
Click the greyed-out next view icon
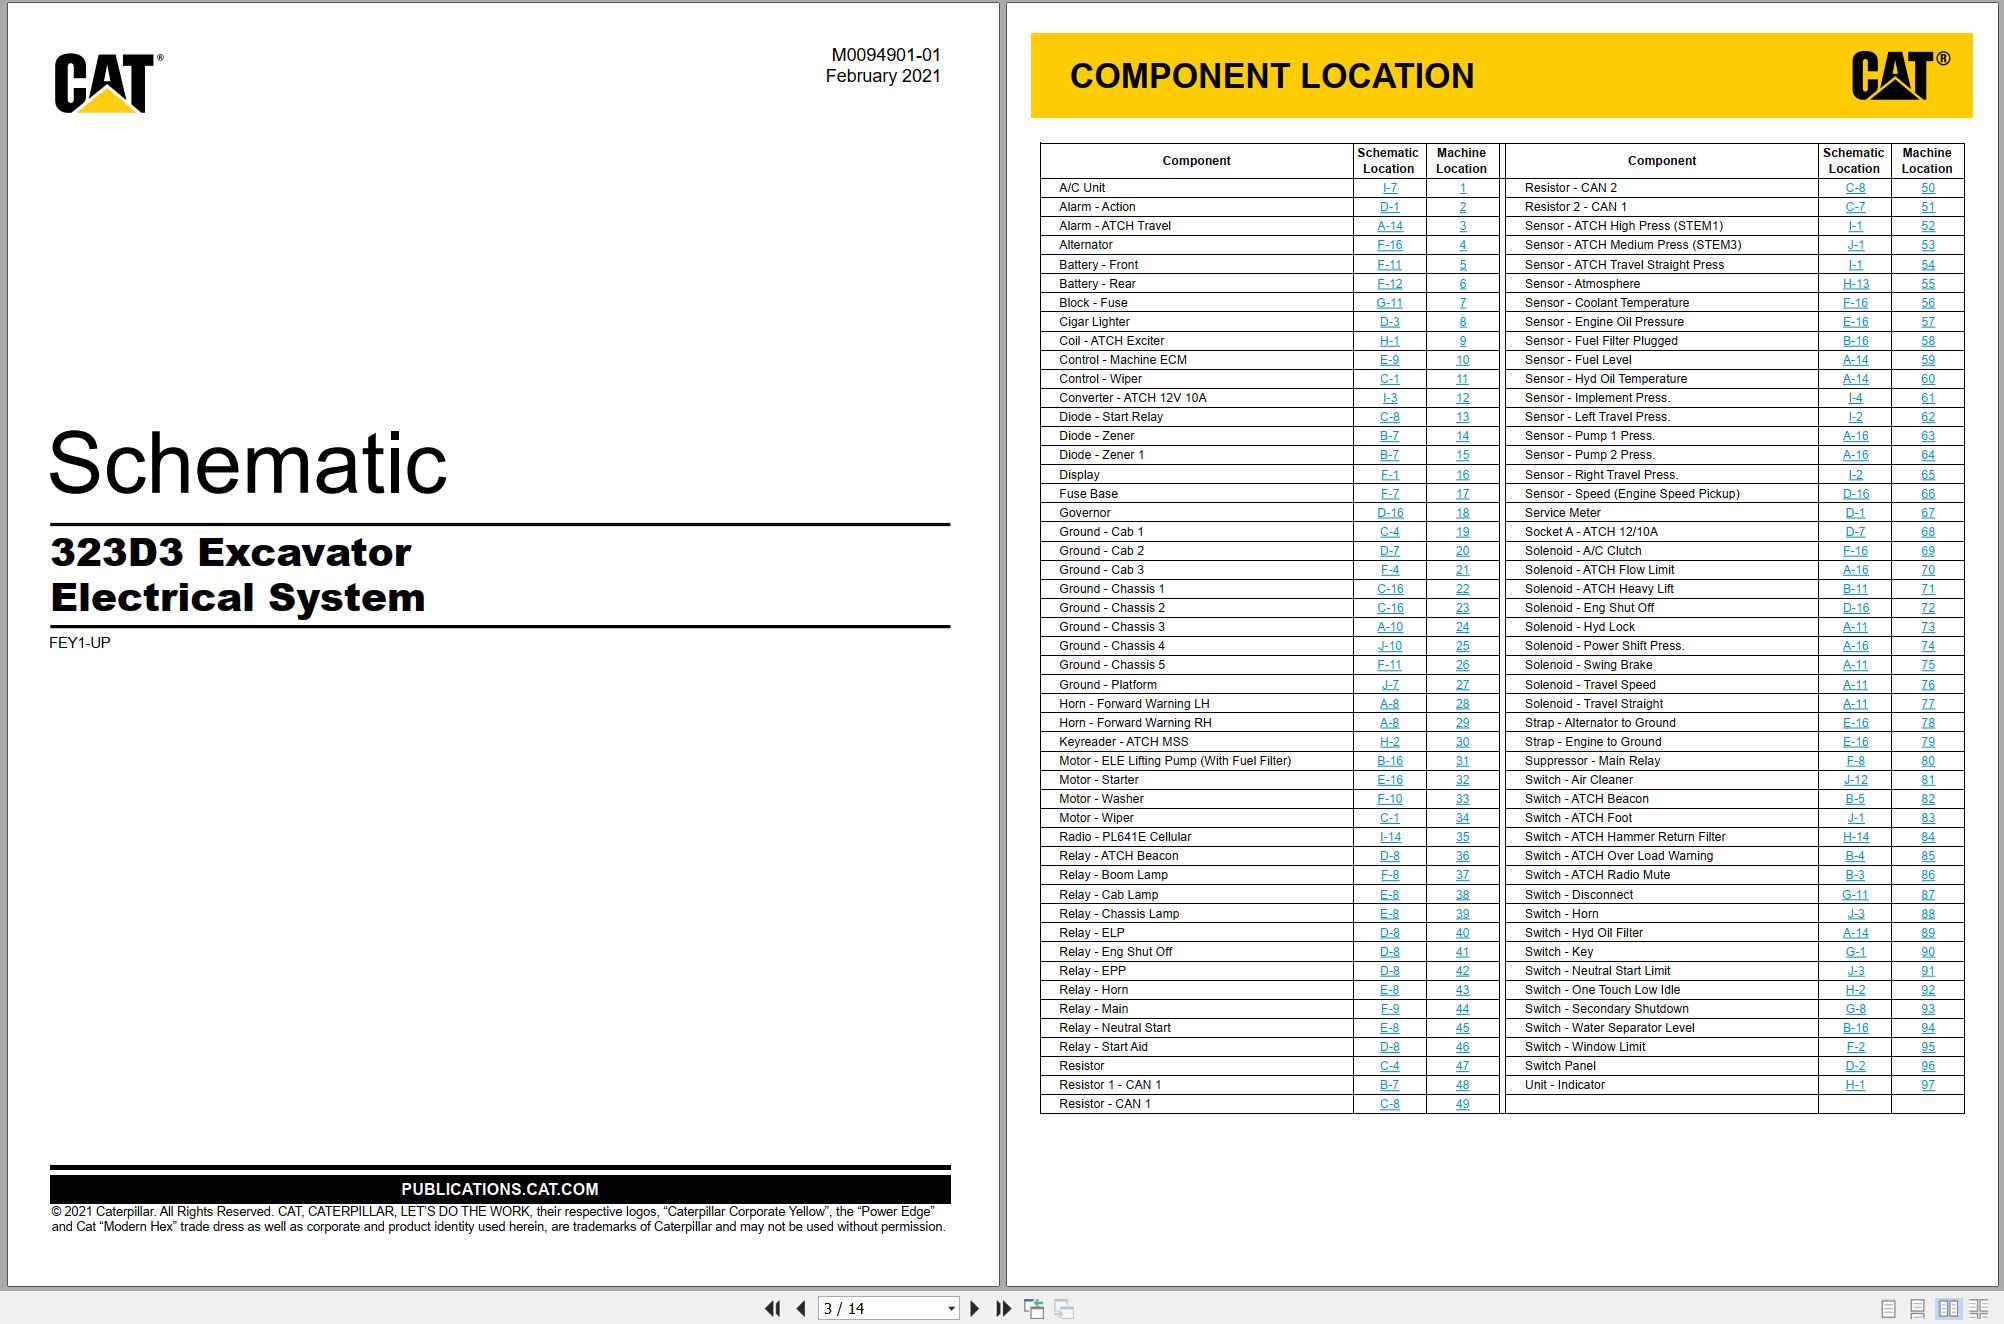[x=1064, y=1308]
